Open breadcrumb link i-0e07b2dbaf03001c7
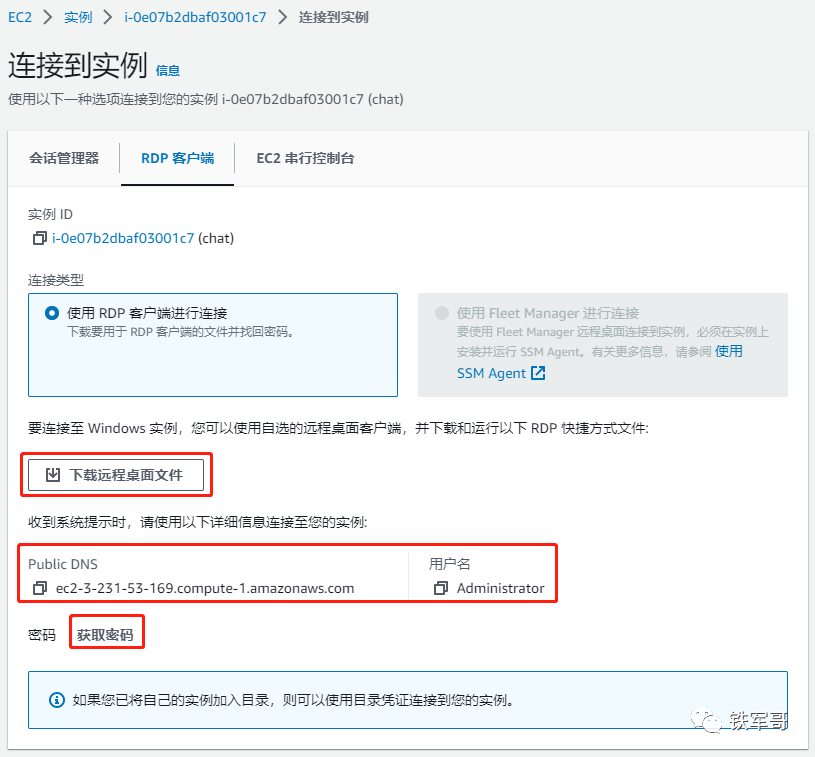Viewport: 815px width, 757px height. [x=195, y=17]
